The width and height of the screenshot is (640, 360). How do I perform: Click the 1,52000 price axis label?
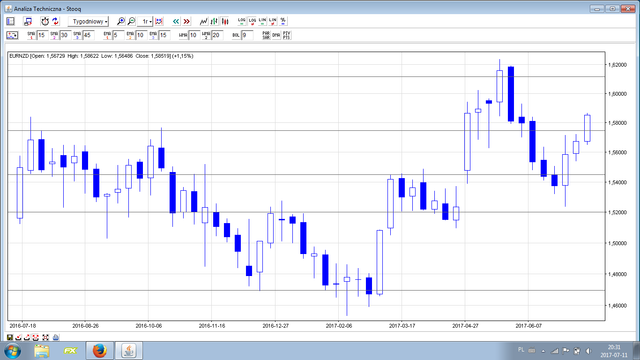click(618, 213)
